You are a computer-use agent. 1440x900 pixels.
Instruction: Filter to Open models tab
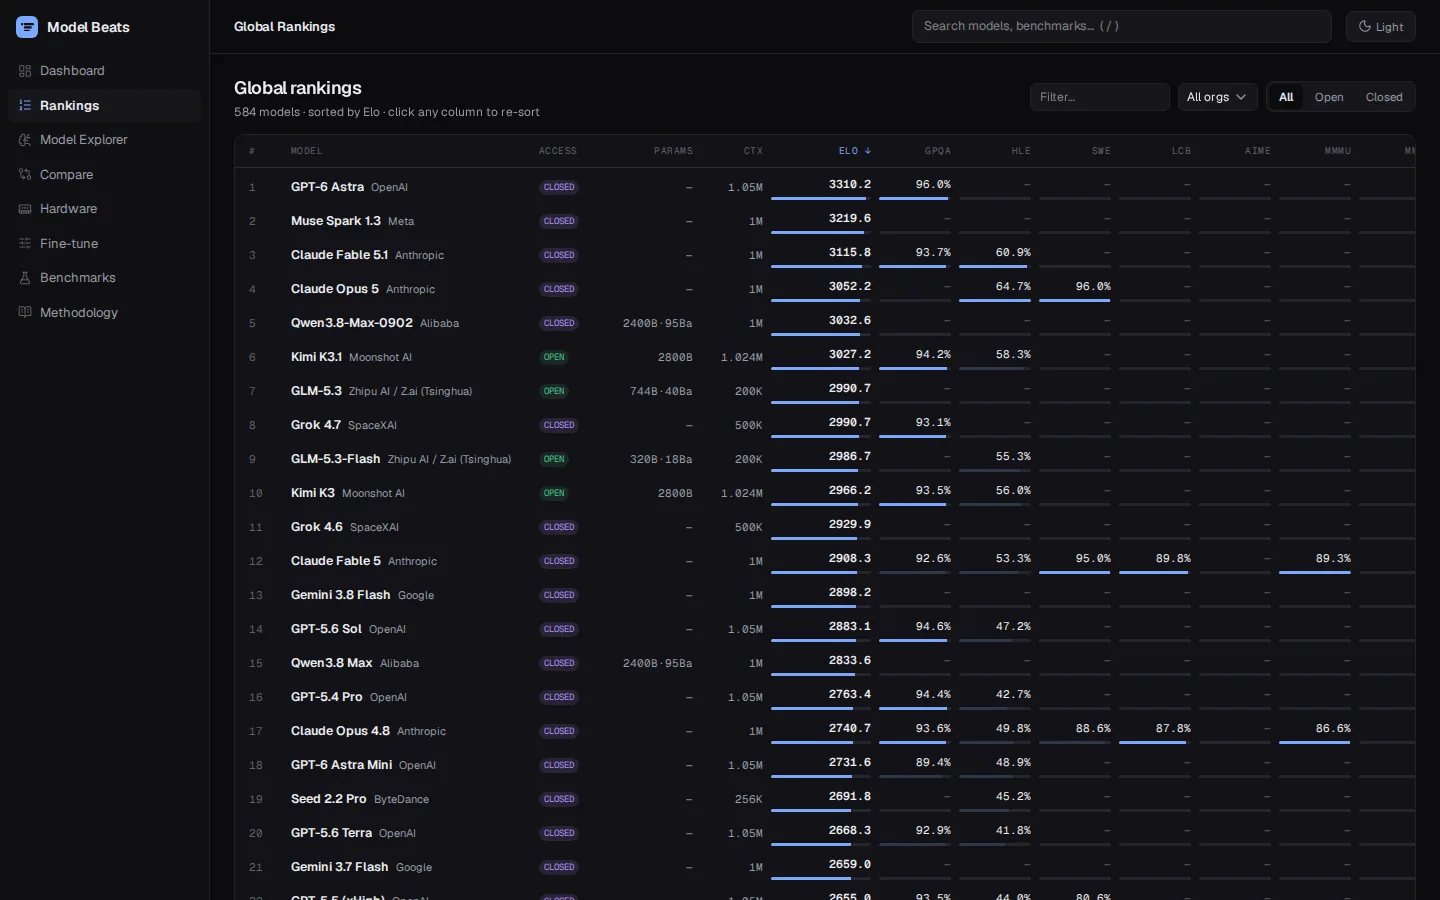[1329, 97]
